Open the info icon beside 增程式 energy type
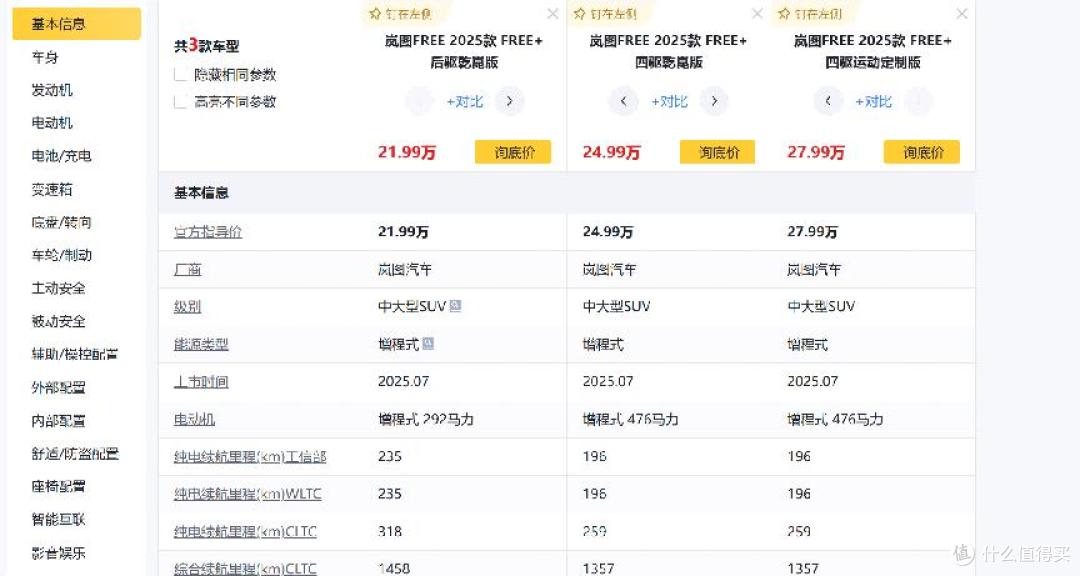 click(428, 343)
